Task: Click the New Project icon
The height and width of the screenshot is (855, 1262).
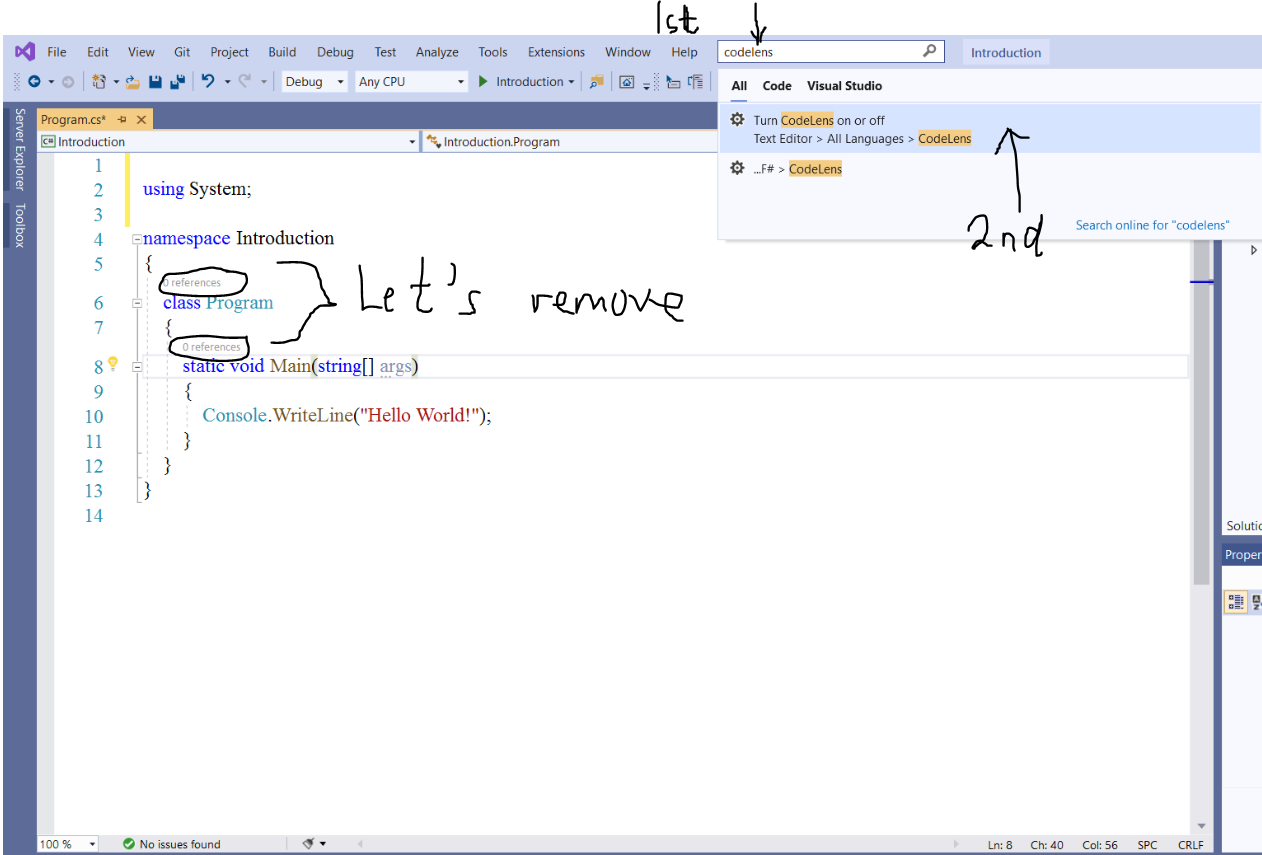Action: [99, 82]
